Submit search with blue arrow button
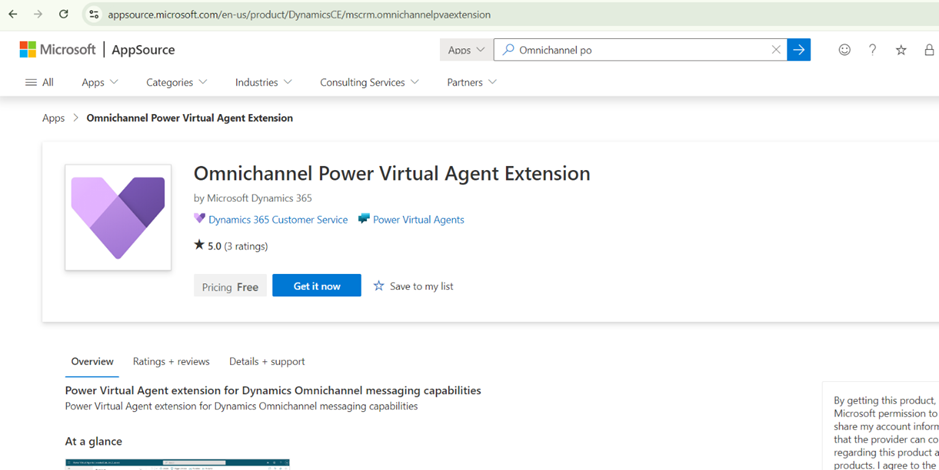Screen dimensions: 939x470 click(798, 50)
